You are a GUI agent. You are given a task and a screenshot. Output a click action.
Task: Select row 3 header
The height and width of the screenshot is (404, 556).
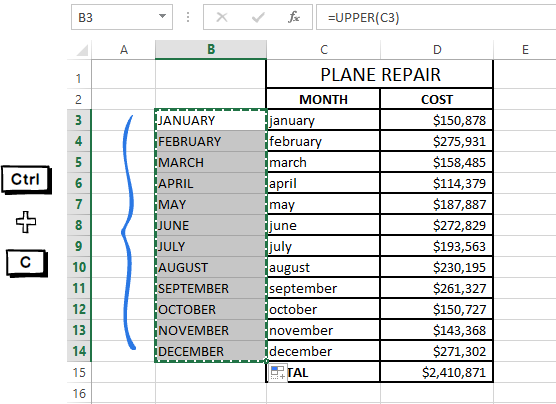(x=79, y=120)
